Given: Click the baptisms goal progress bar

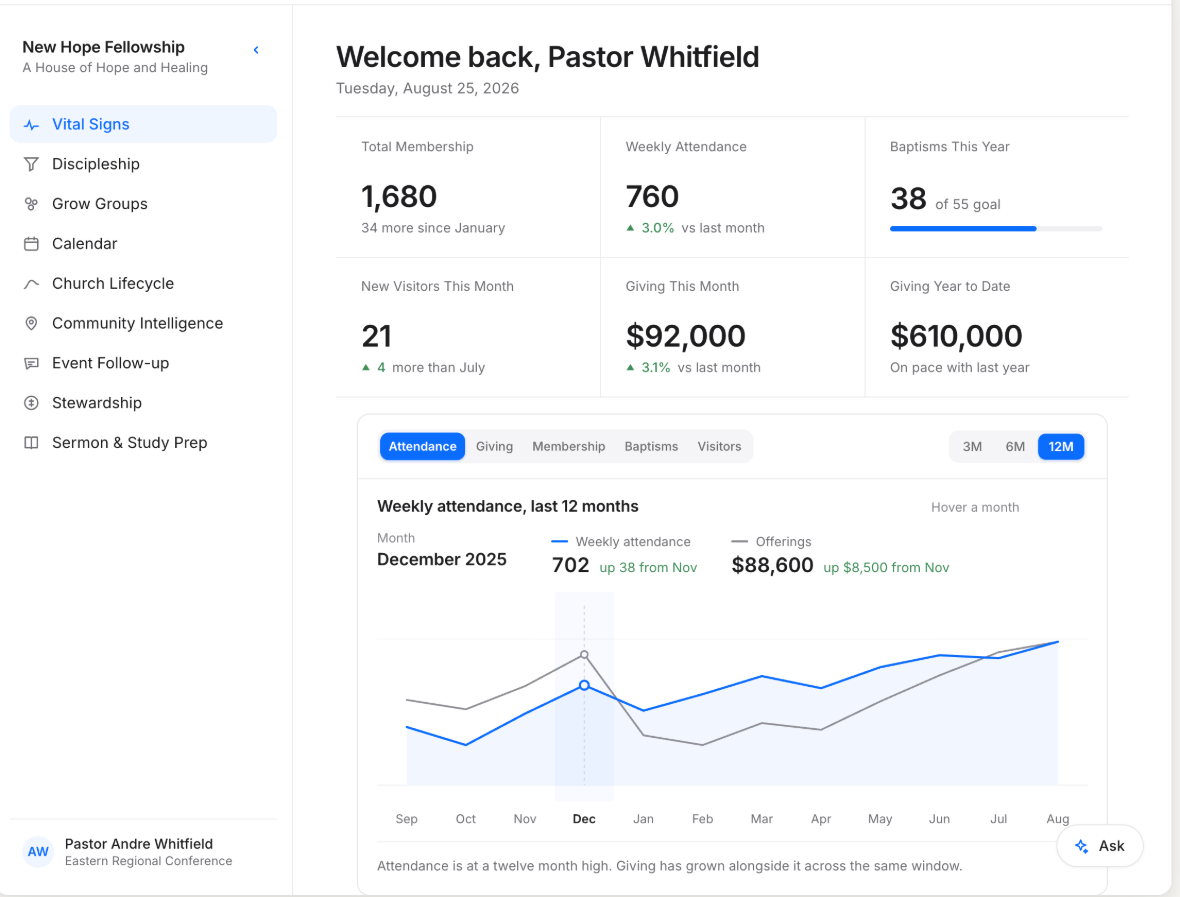Looking at the screenshot, I should 996,229.
